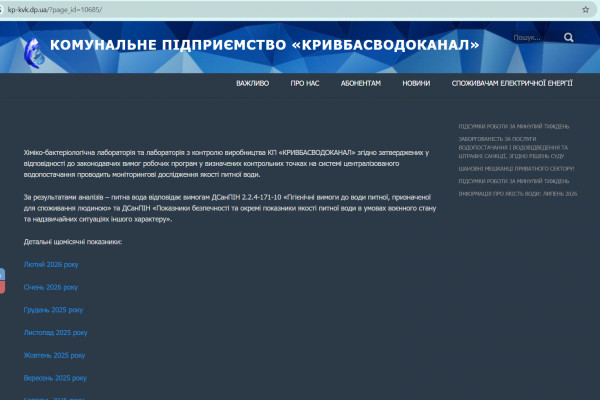Open the АБОНЕНТАМ menu
Viewport: 600px width, 400px height.
click(361, 83)
